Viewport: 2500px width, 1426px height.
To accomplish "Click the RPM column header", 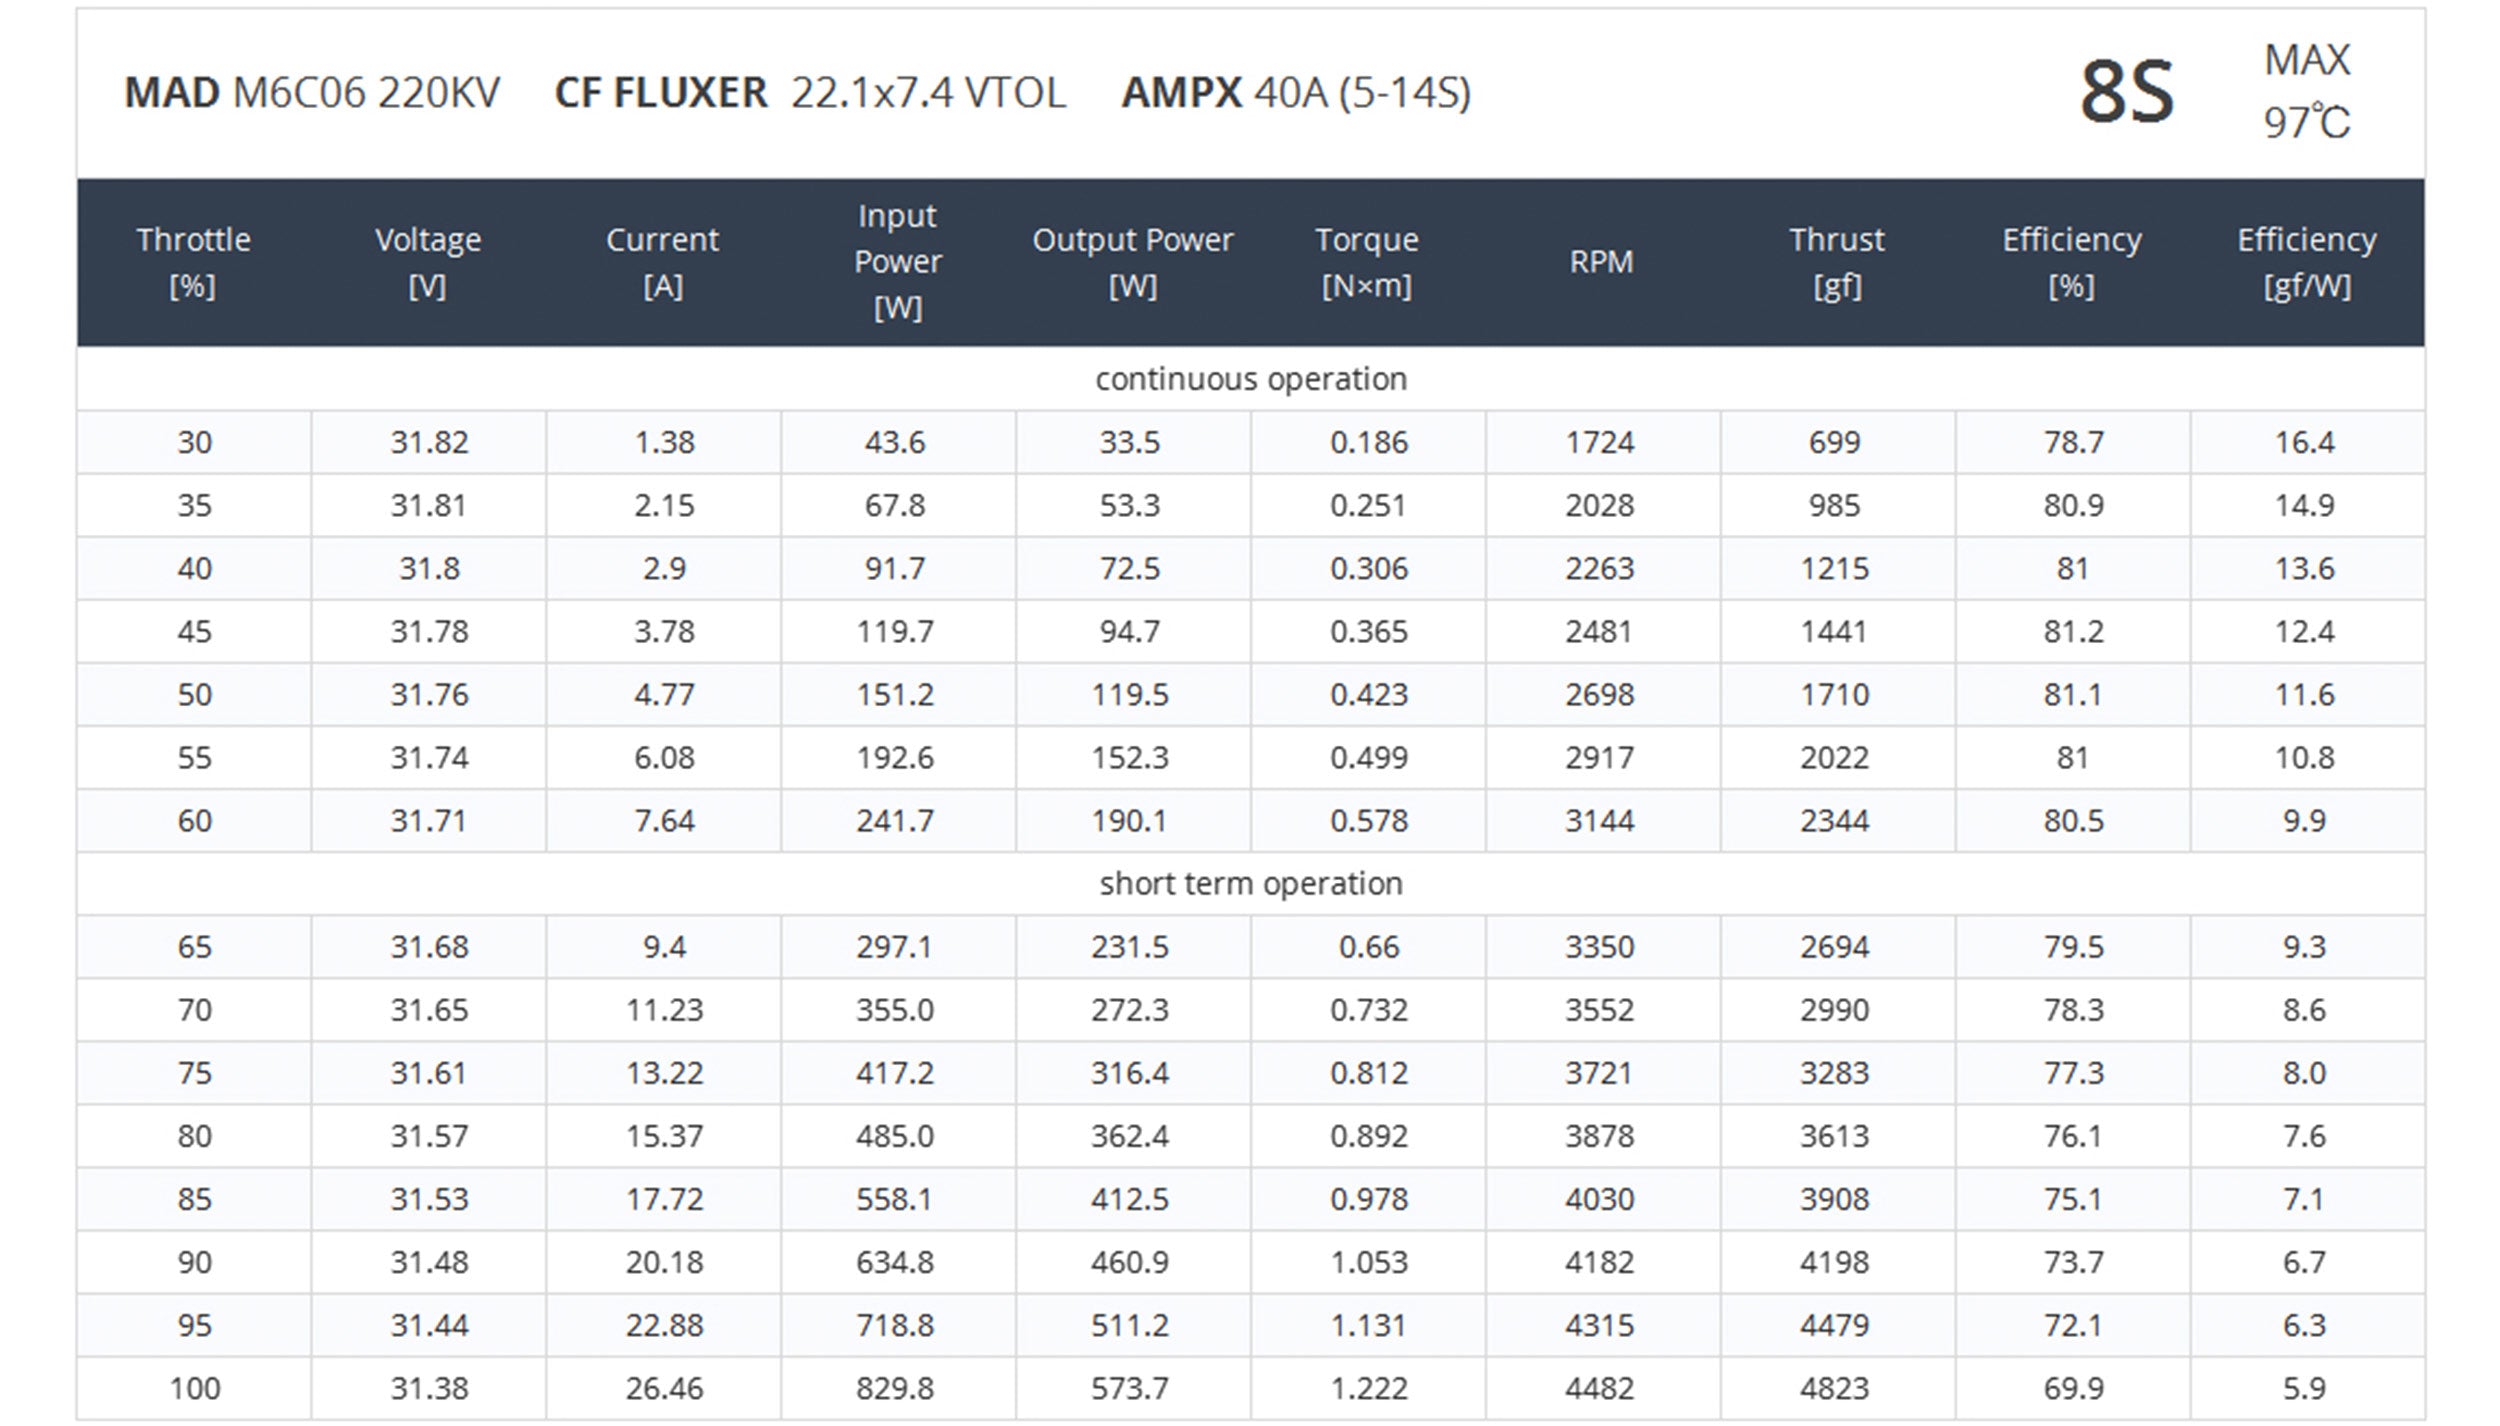I will (1601, 262).
